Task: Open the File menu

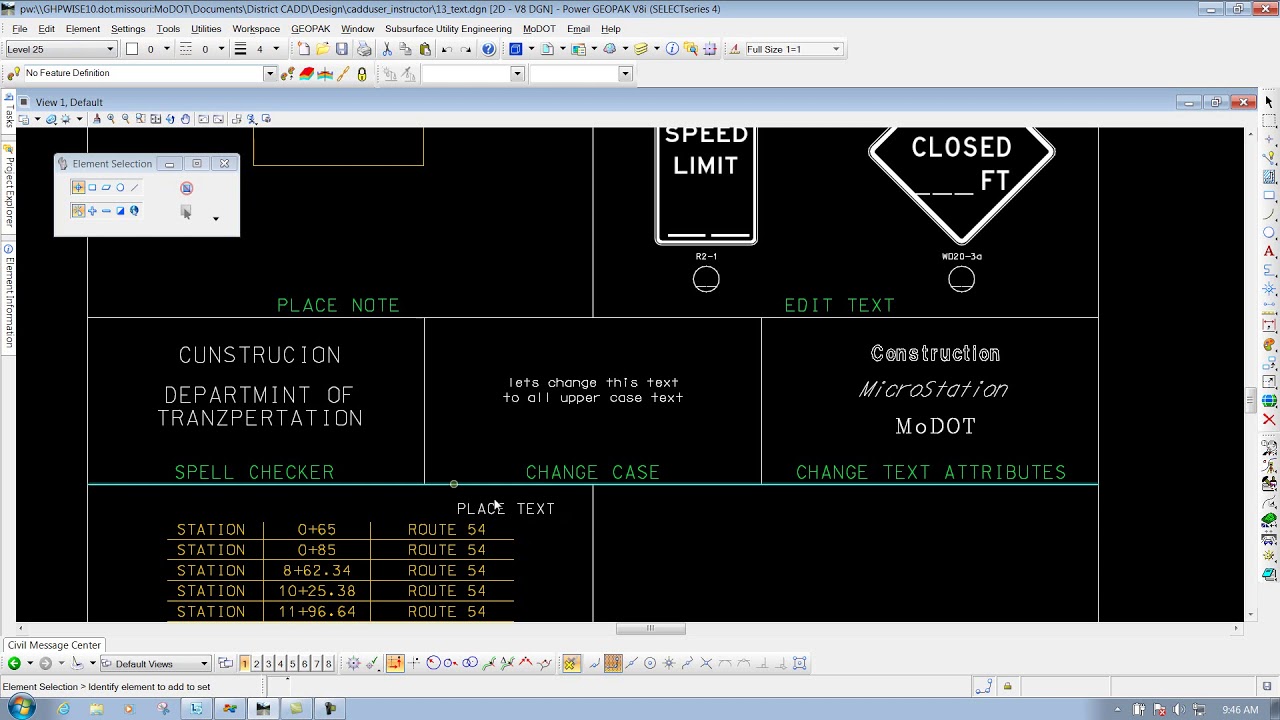Action: pos(19,29)
